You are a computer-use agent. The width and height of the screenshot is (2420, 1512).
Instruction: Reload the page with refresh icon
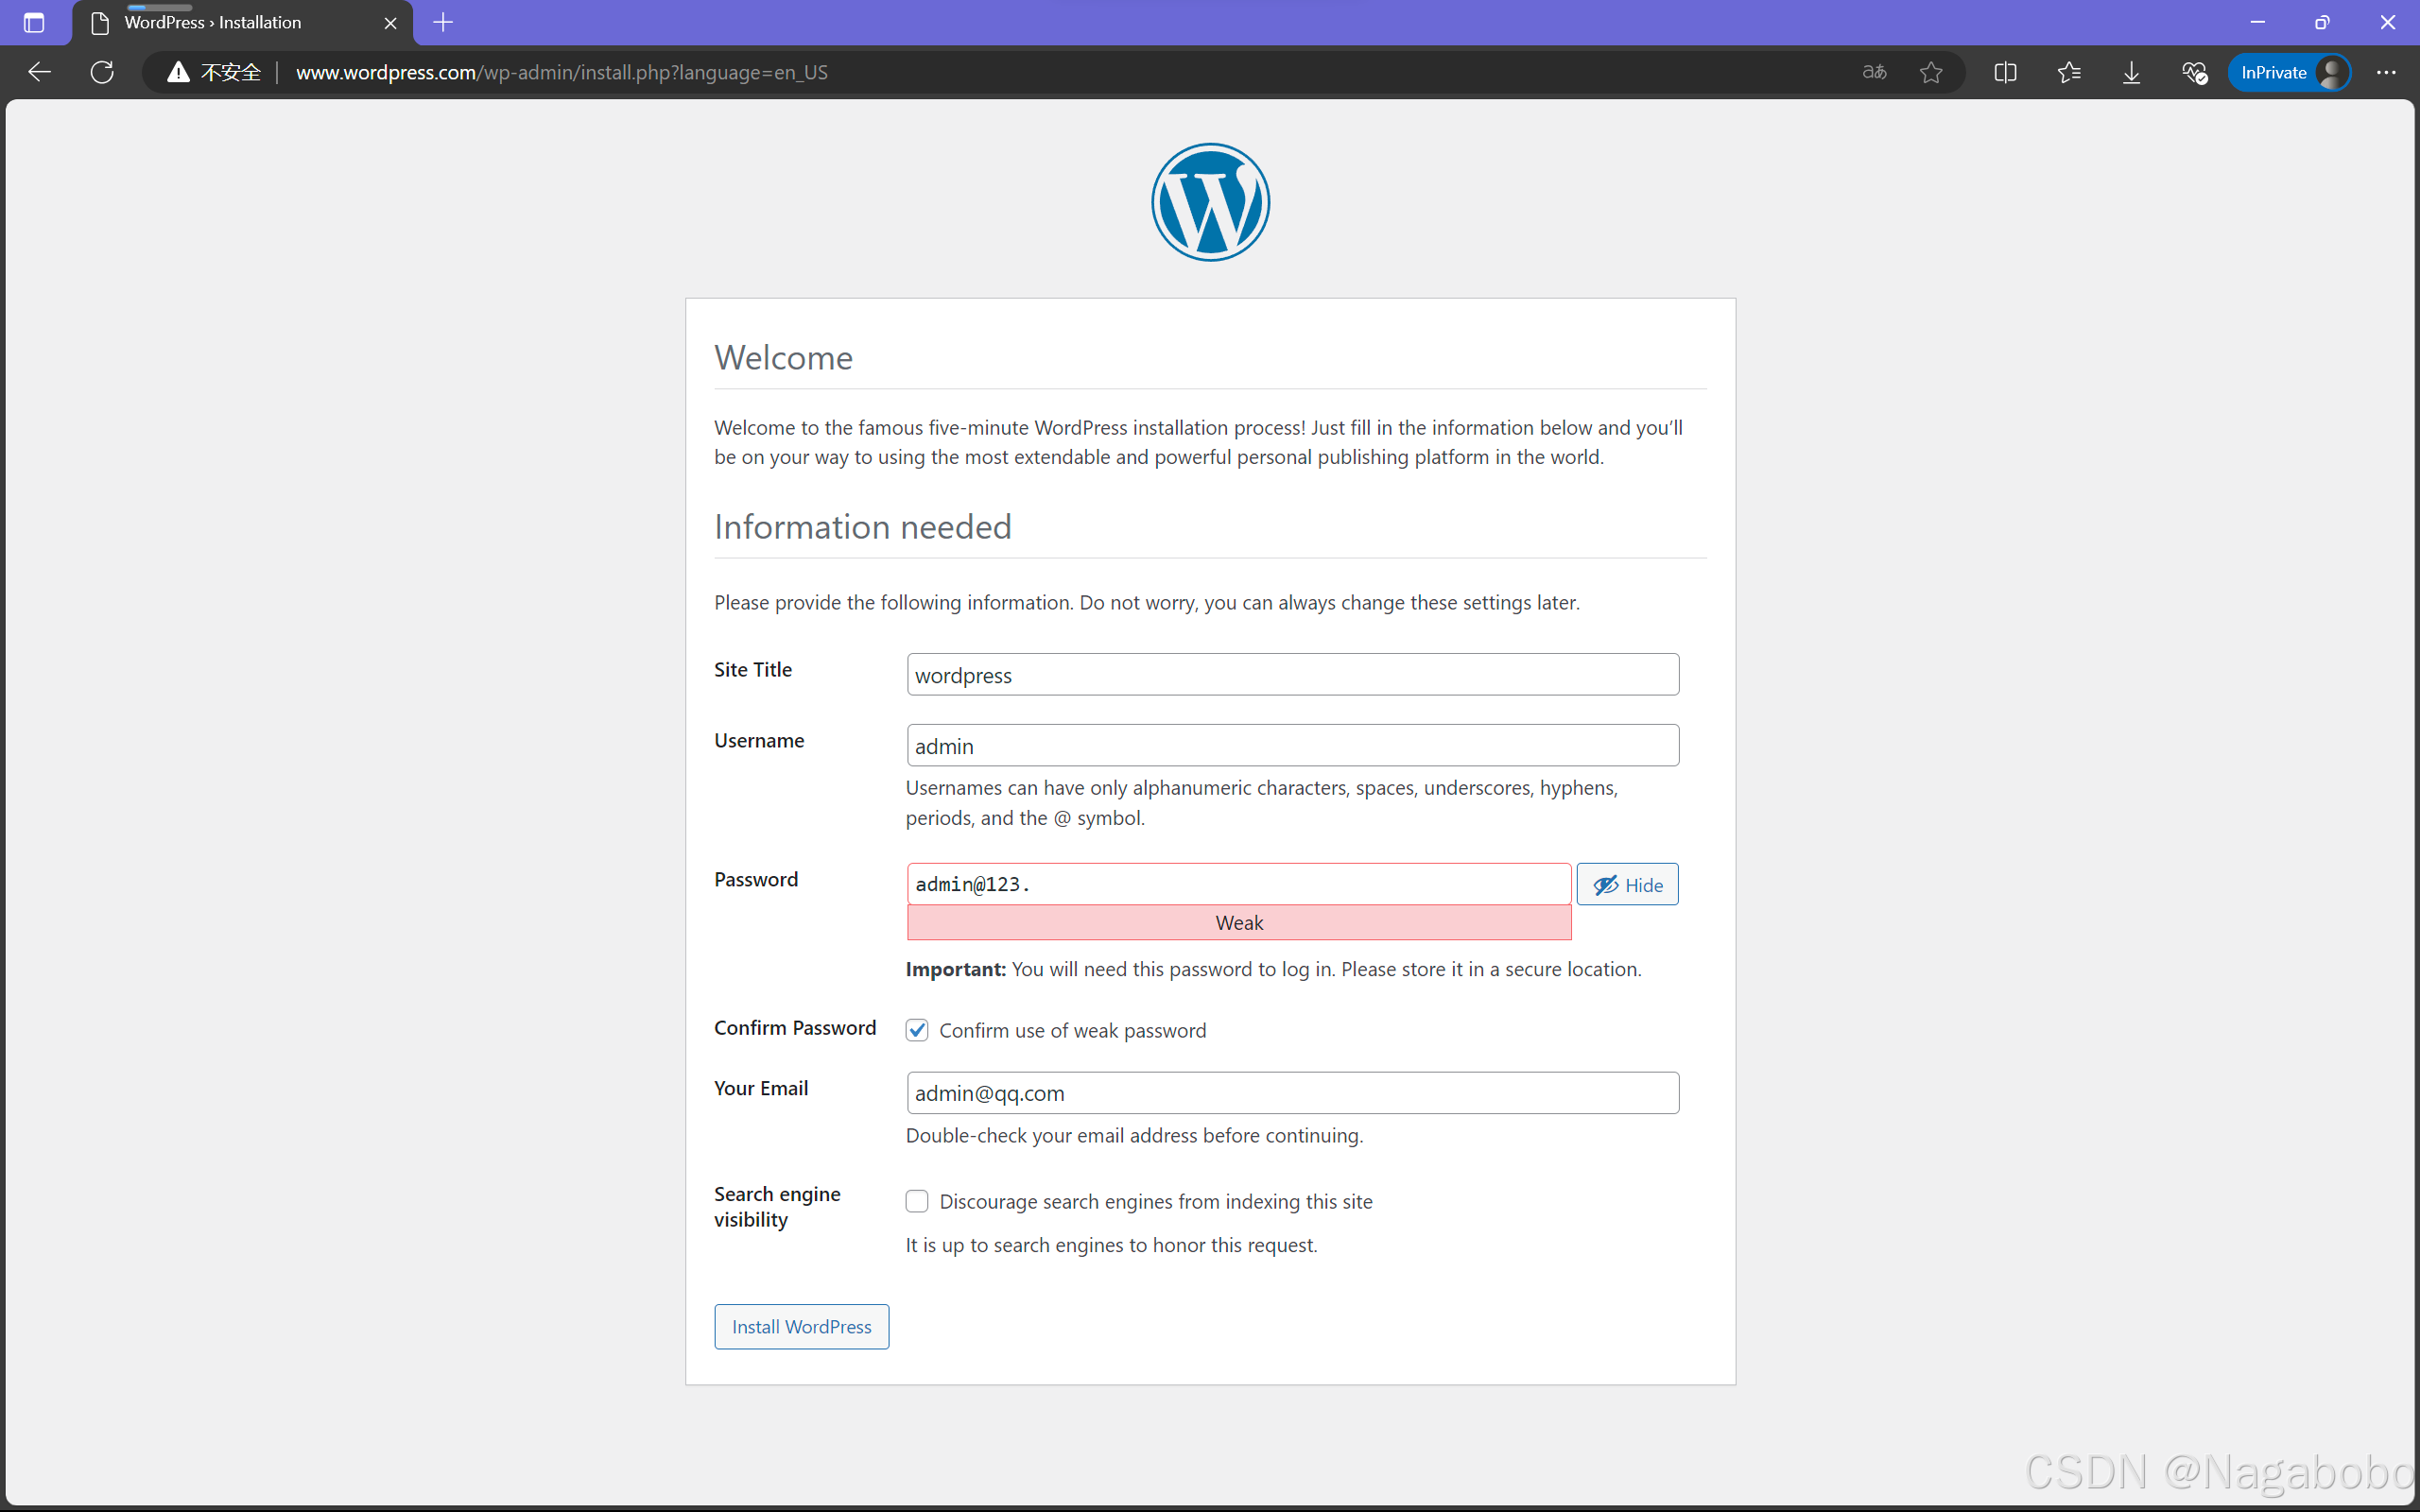[102, 72]
